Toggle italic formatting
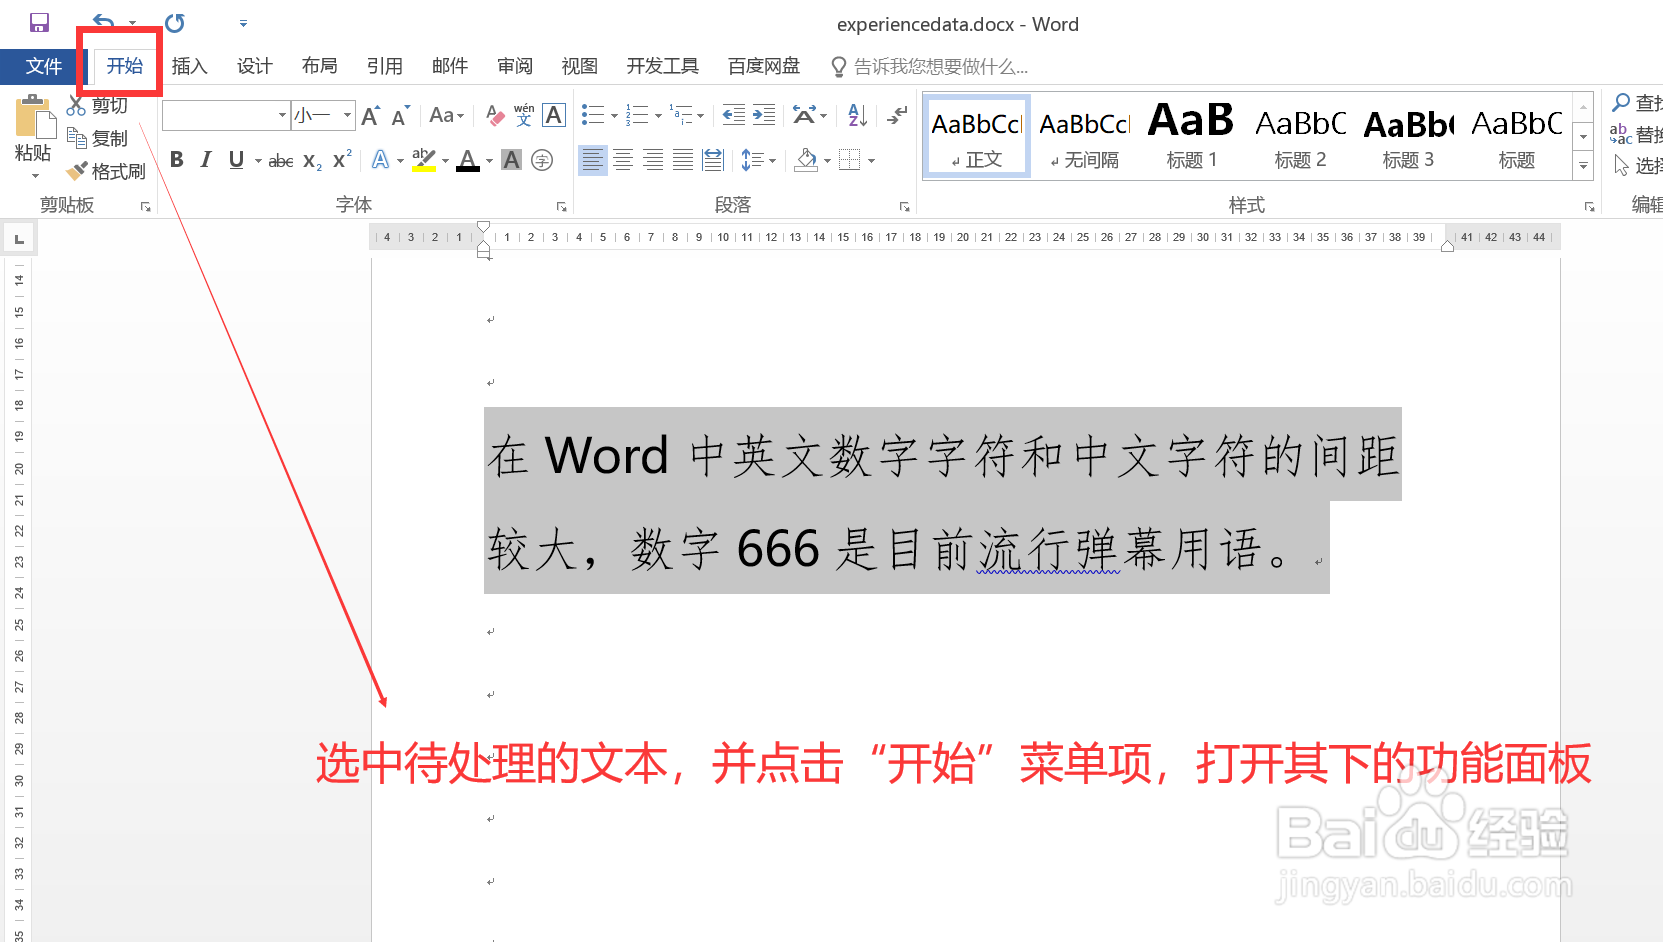Viewport: 1663px width, 942px height. click(206, 159)
